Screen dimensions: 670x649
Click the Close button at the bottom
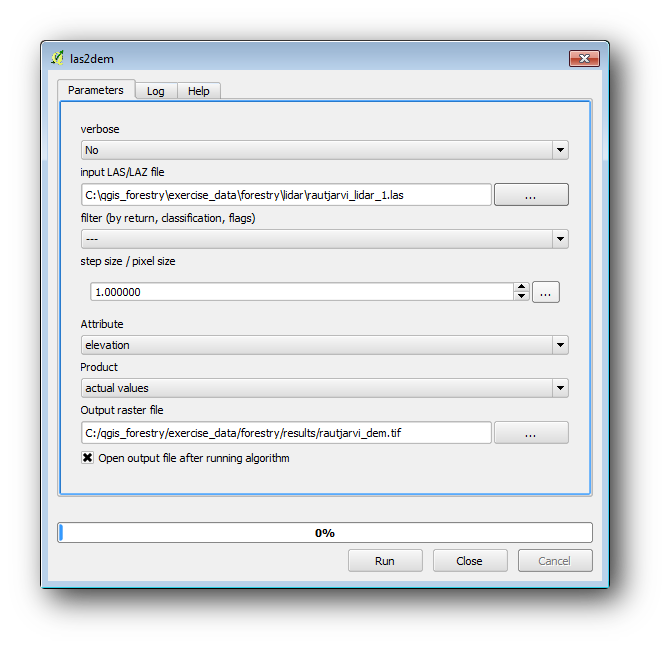(469, 561)
